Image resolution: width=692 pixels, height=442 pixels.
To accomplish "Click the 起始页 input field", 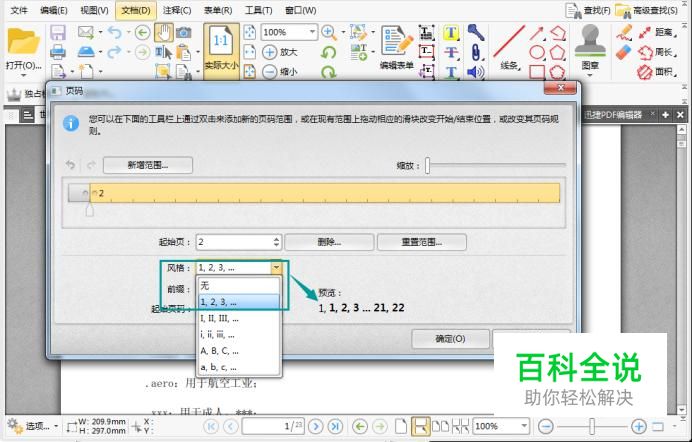I will pyautogui.click(x=238, y=242).
